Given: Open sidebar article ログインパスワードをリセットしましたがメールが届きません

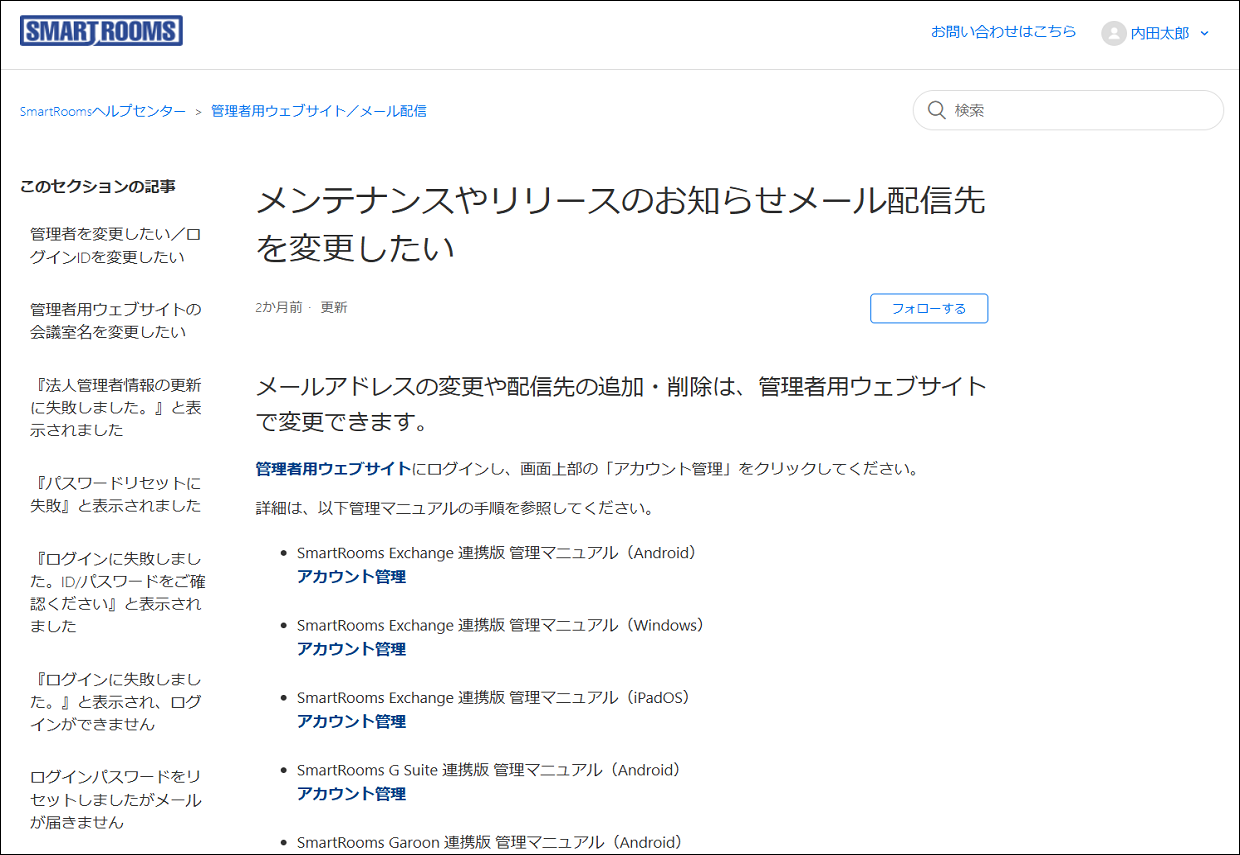Looking at the screenshot, I should [x=117, y=799].
